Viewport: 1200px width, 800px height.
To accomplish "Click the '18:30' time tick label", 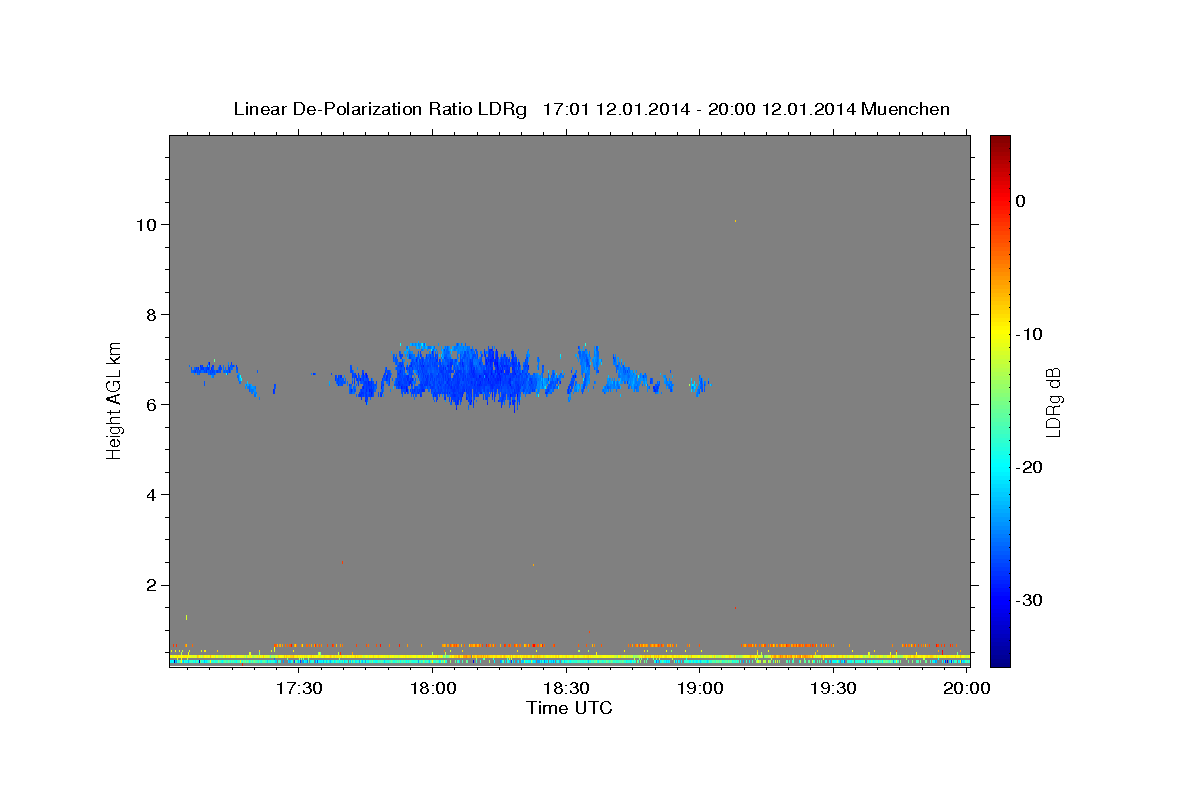I will [x=566, y=689].
